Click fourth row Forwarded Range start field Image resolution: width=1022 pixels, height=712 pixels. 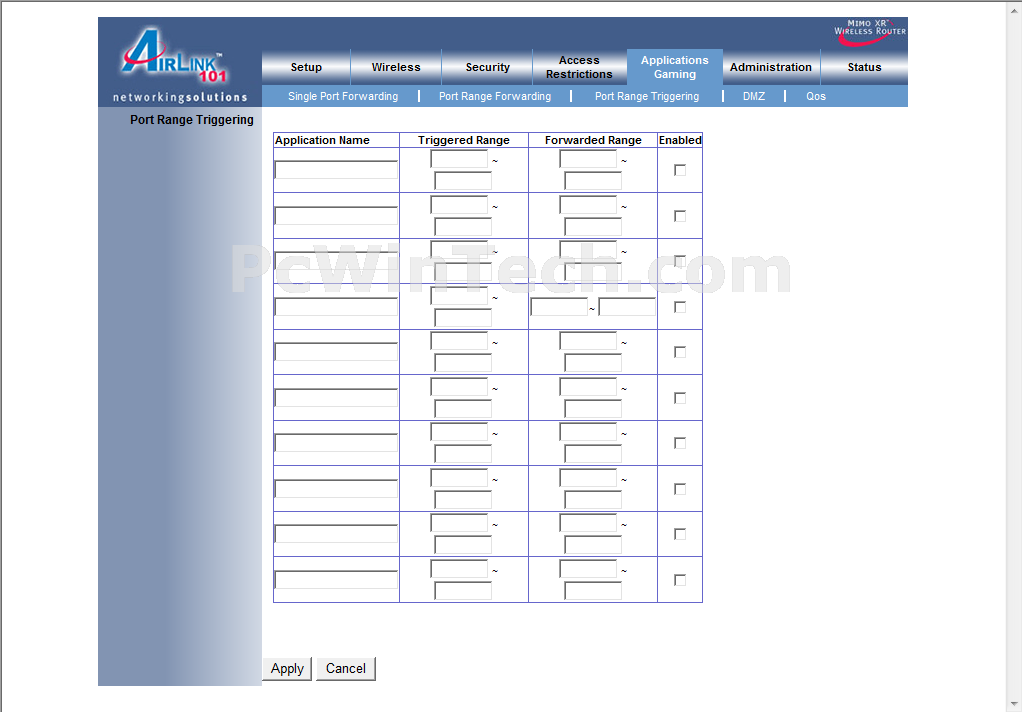click(x=559, y=307)
